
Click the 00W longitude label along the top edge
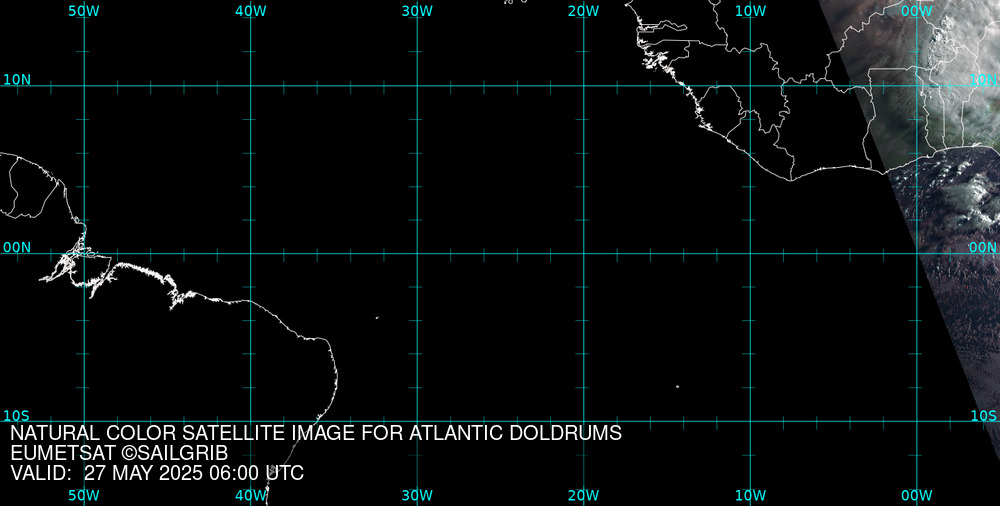point(916,11)
